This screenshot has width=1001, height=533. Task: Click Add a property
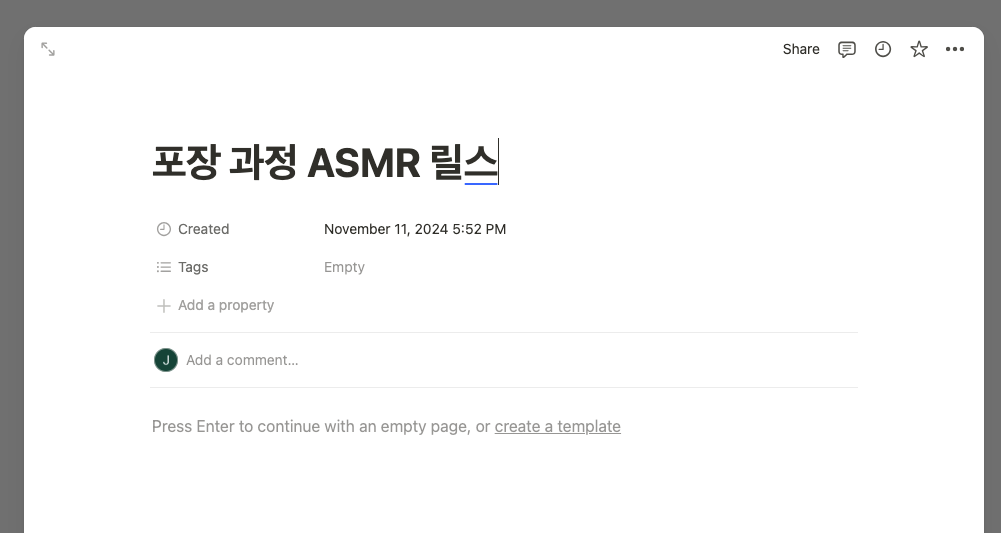226,305
